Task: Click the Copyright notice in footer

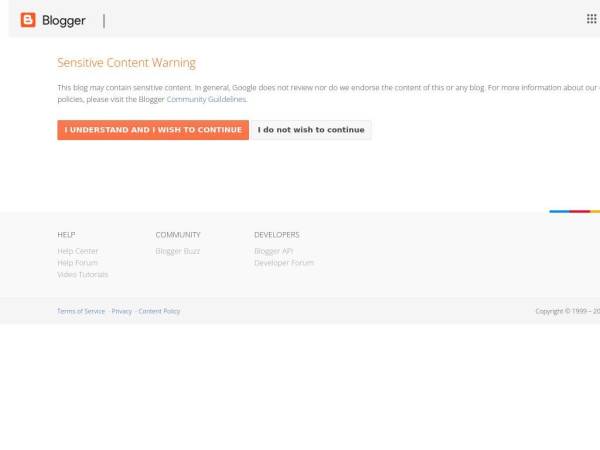Action: pos(567,311)
